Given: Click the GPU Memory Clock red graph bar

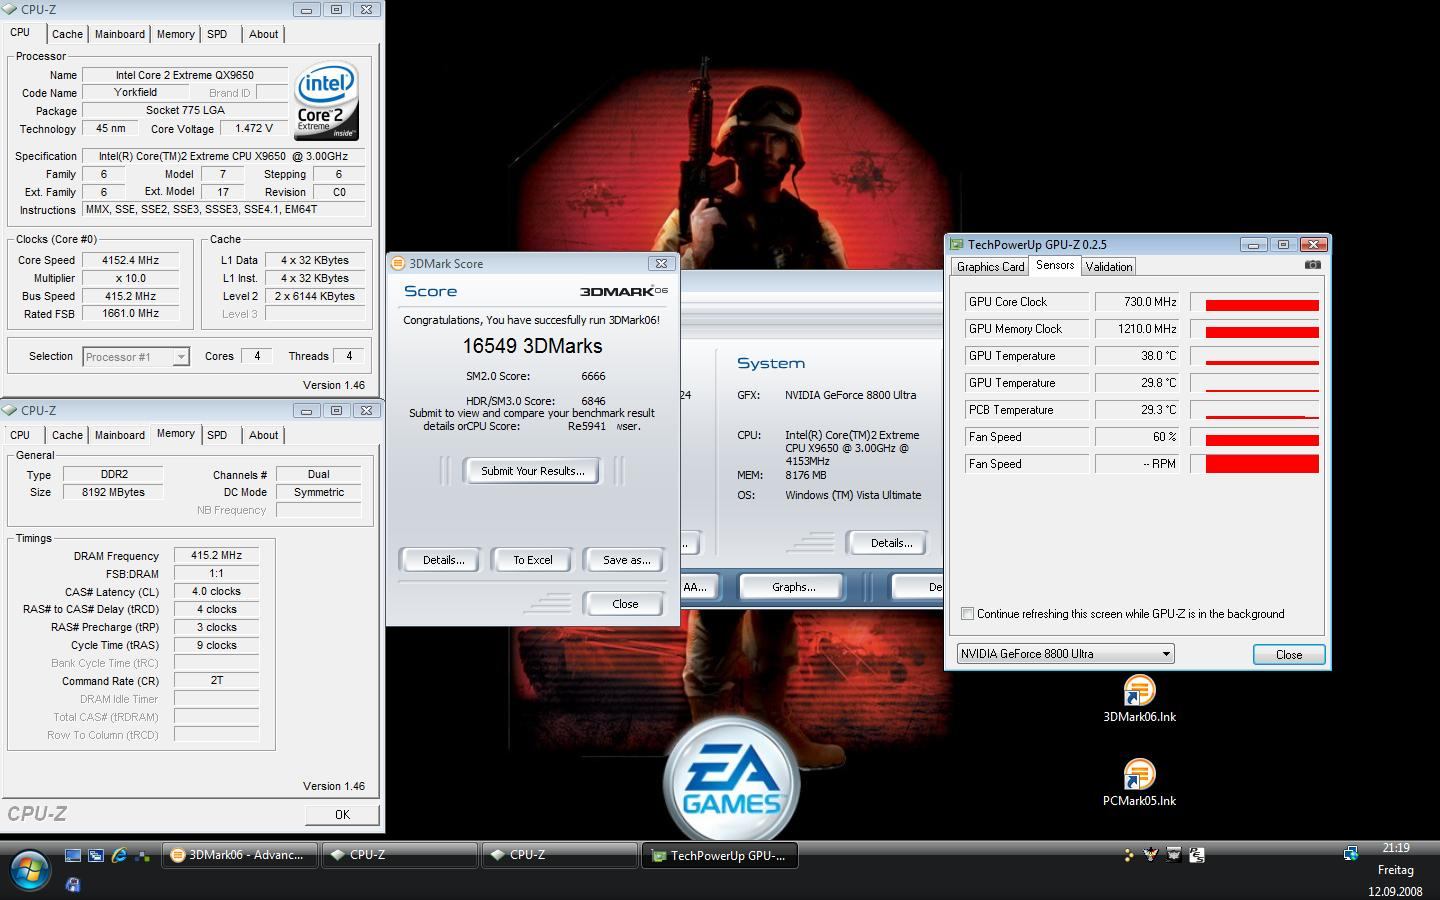Looking at the screenshot, I should (x=1262, y=332).
